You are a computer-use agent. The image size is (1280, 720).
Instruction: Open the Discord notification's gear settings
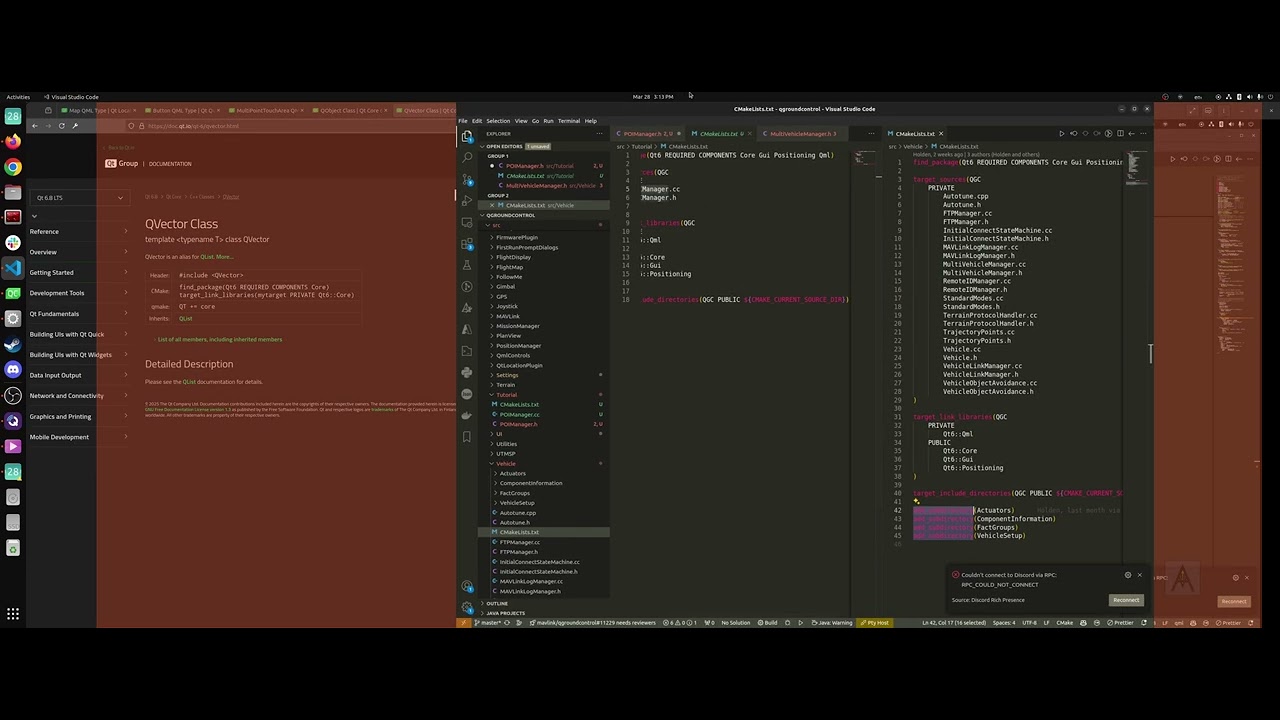(x=1127, y=575)
